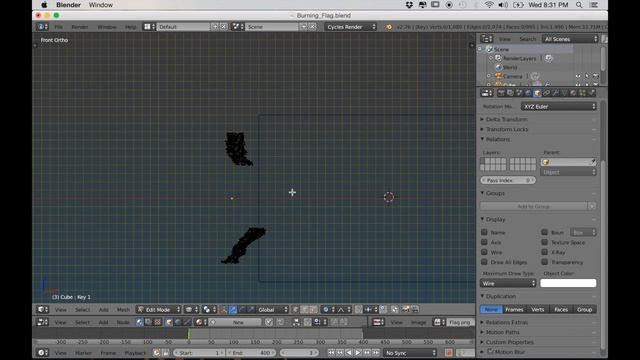The image size is (640, 360).
Task: Open the Edit Mode selector in 3D view
Action: (159, 309)
